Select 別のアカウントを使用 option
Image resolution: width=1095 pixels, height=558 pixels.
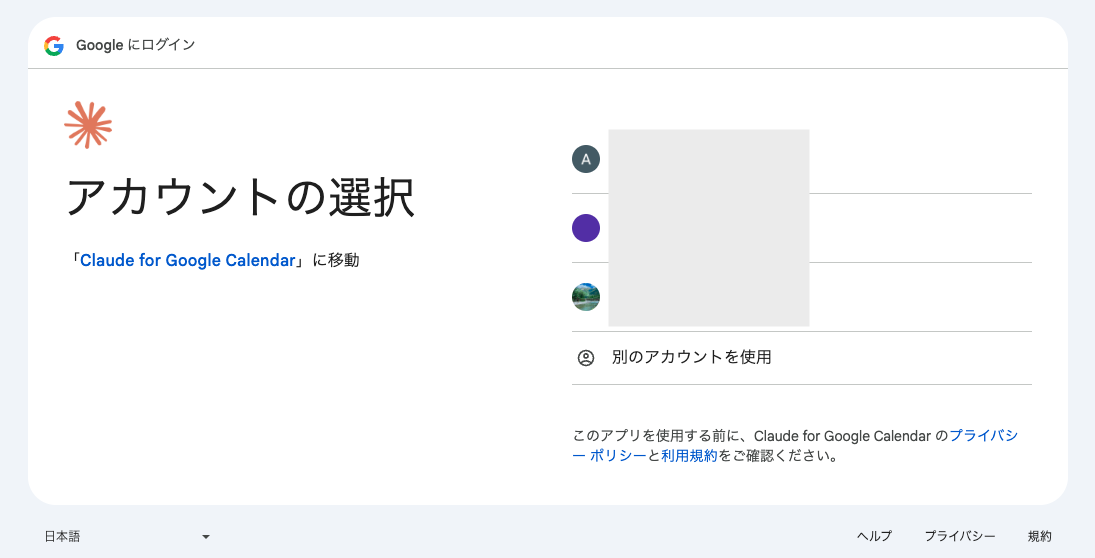(x=801, y=358)
